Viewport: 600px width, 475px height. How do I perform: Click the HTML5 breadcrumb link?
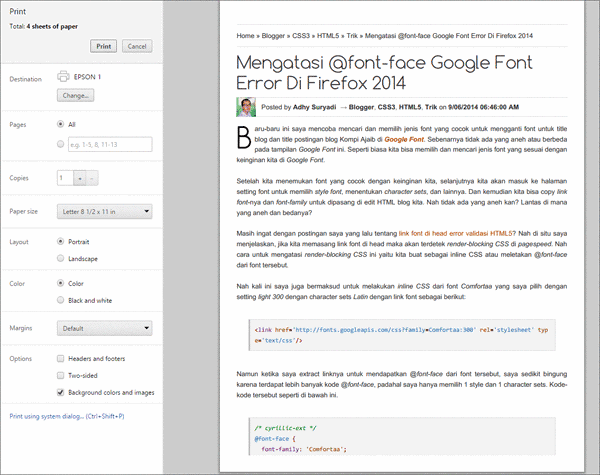point(328,36)
